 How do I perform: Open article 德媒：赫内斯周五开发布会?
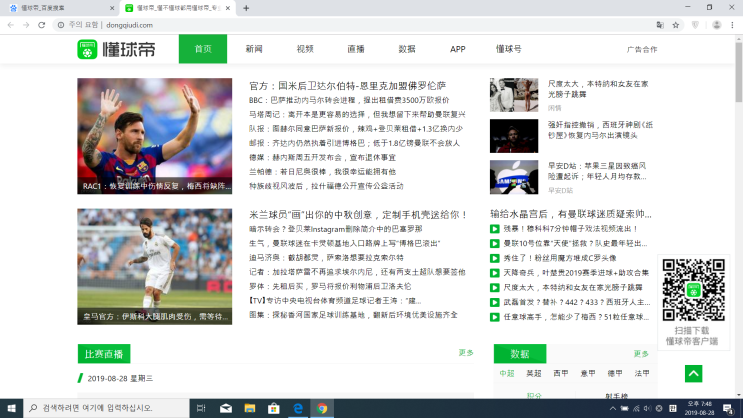tap(322, 157)
